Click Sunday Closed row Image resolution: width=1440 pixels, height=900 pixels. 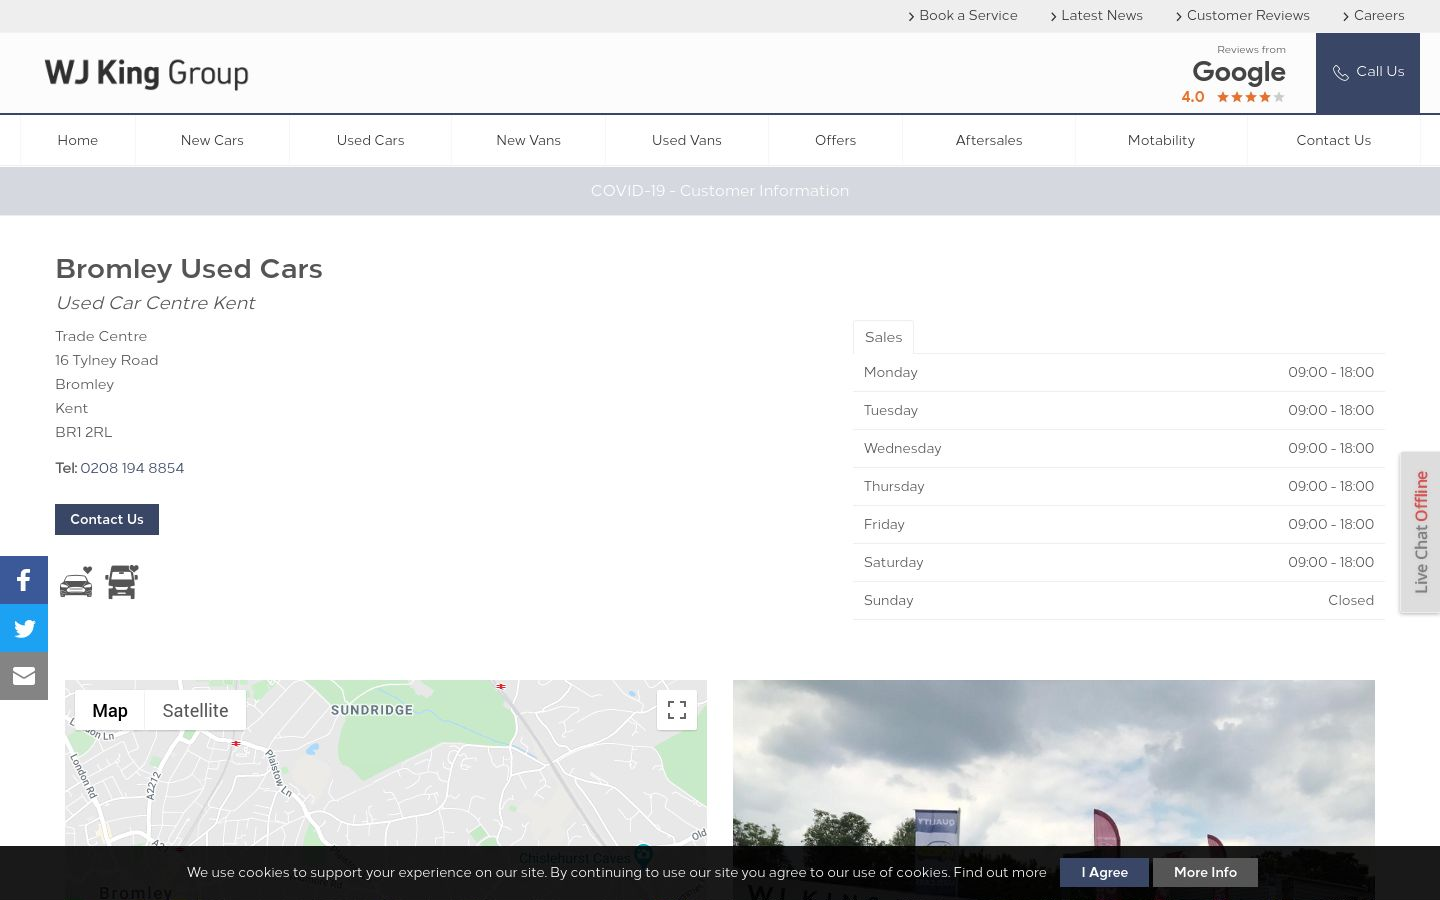pos(1119,600)
